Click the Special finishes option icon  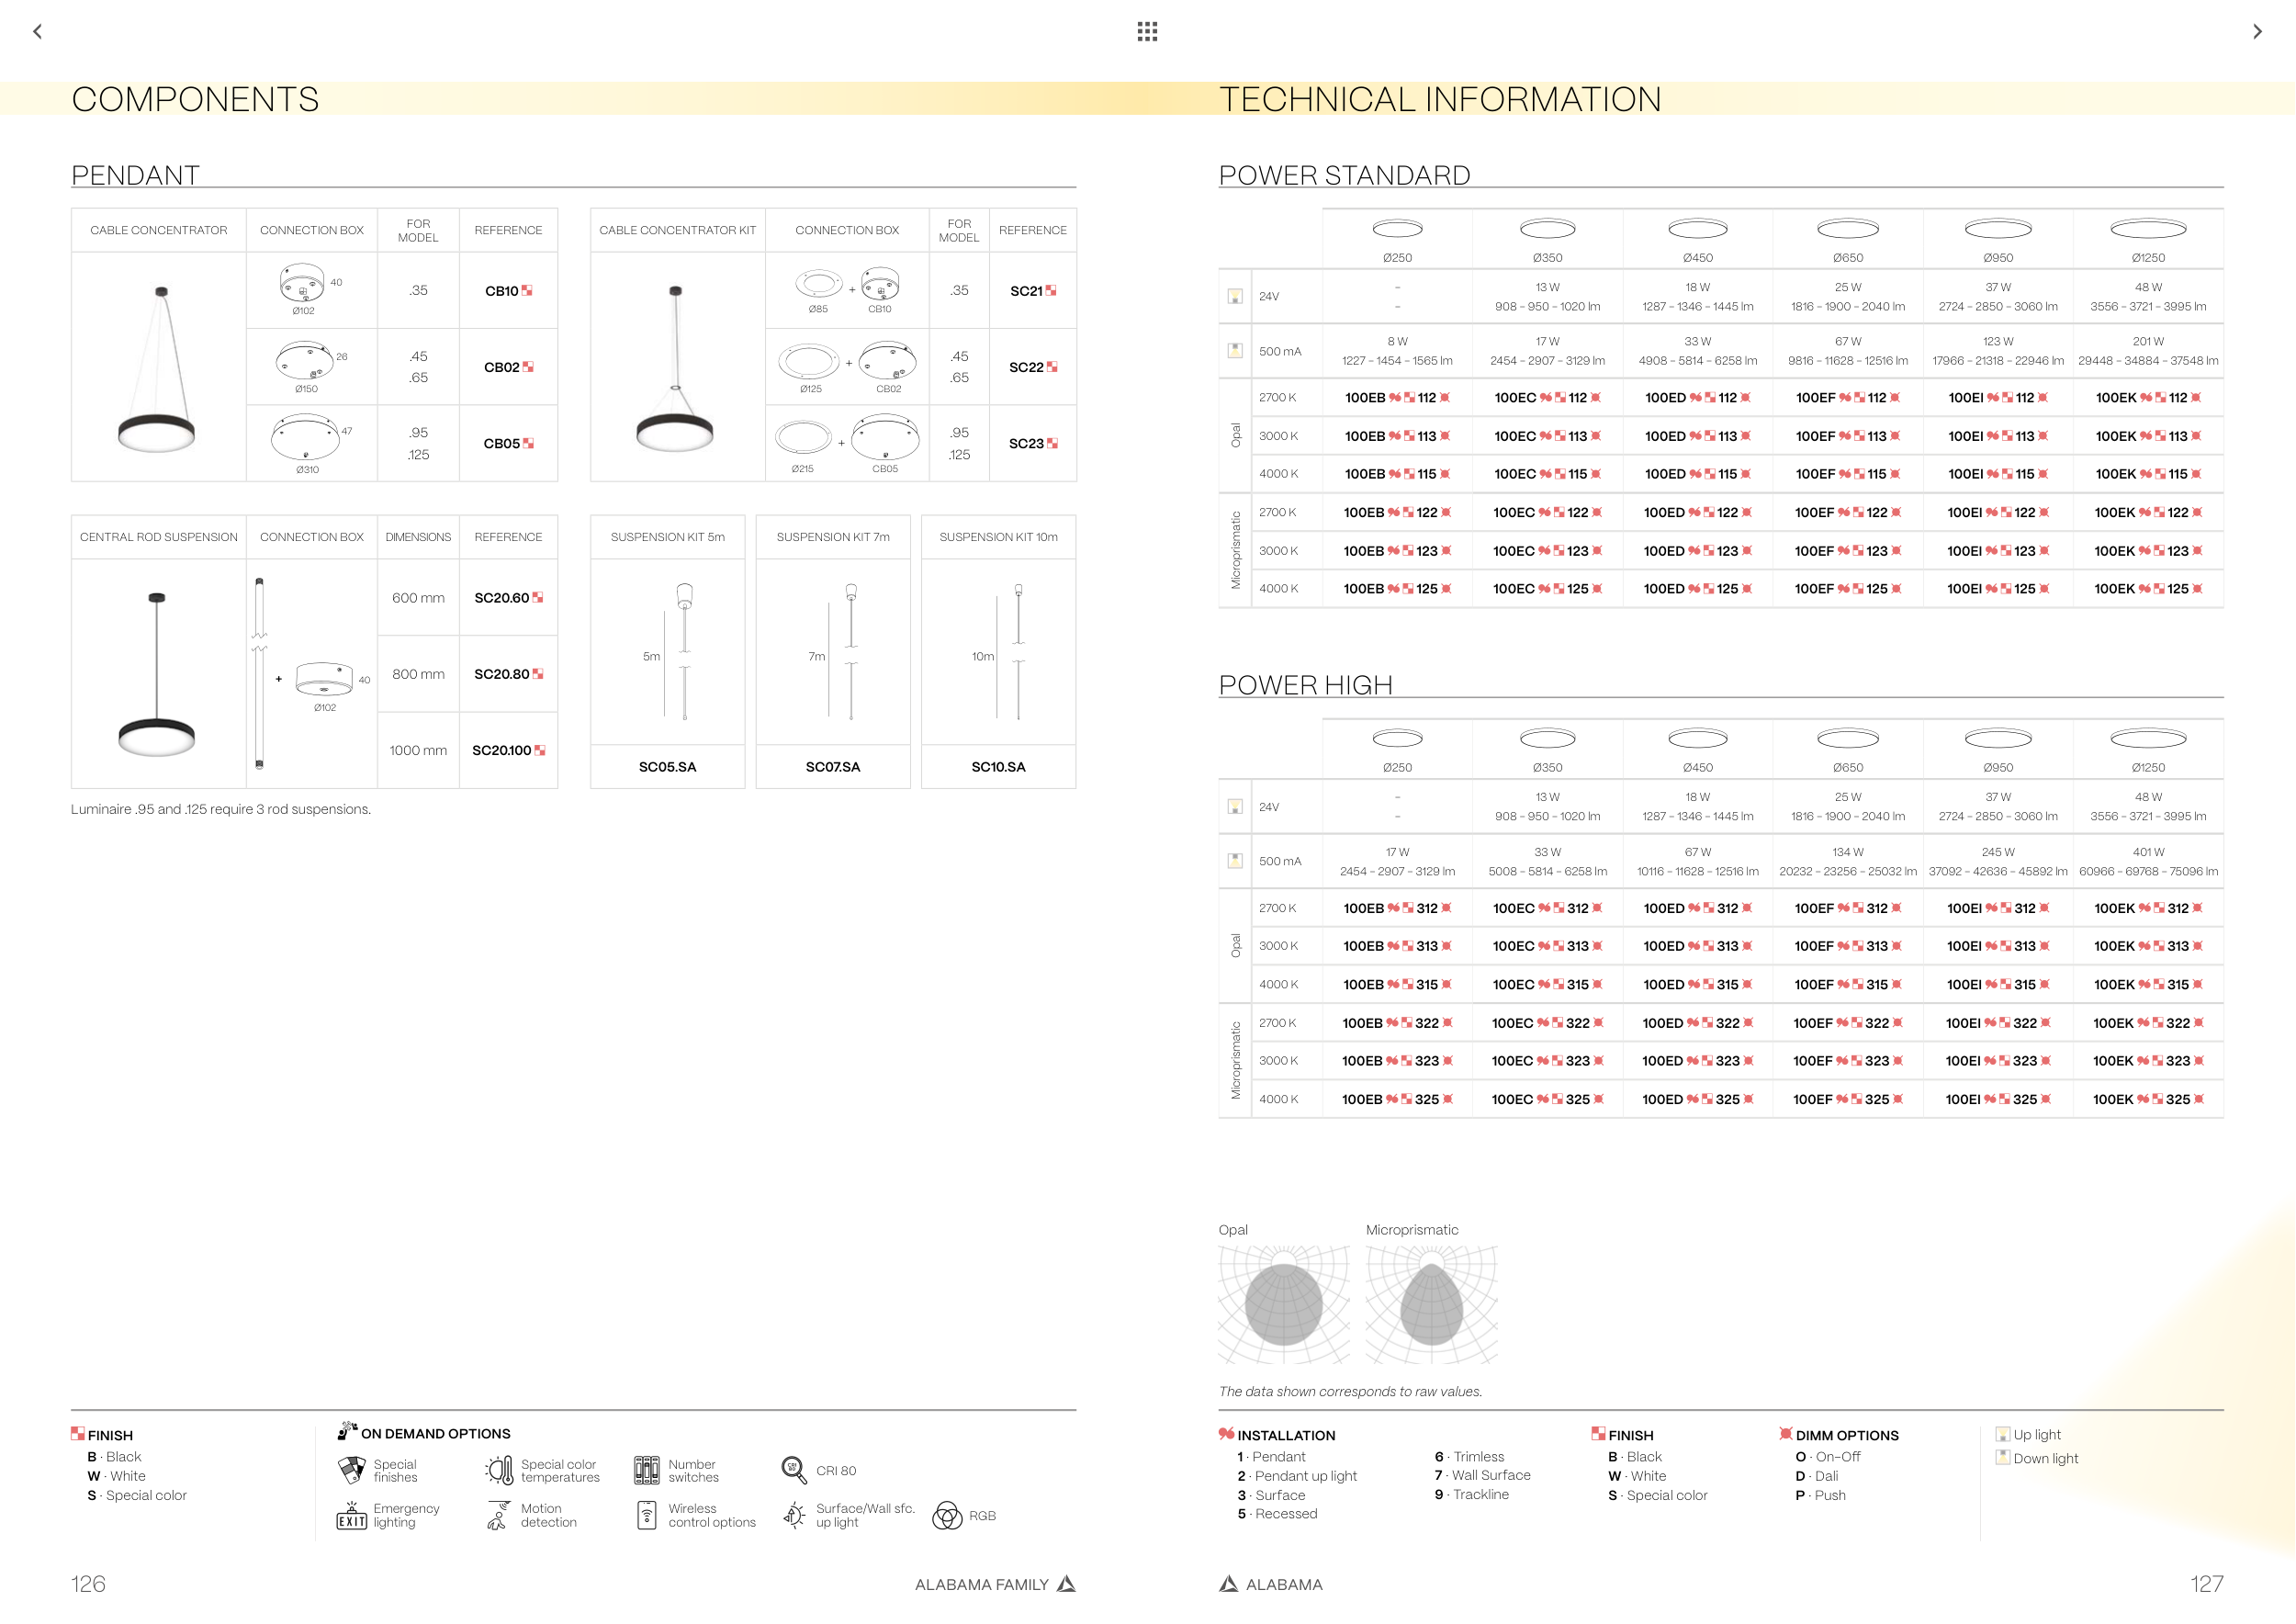352,1470
